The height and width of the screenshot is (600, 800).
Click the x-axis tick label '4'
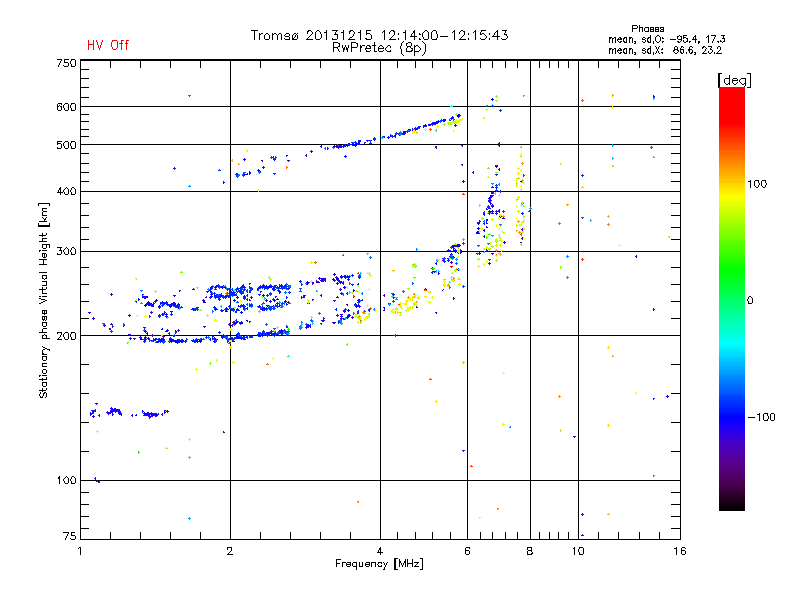(380, 551)
